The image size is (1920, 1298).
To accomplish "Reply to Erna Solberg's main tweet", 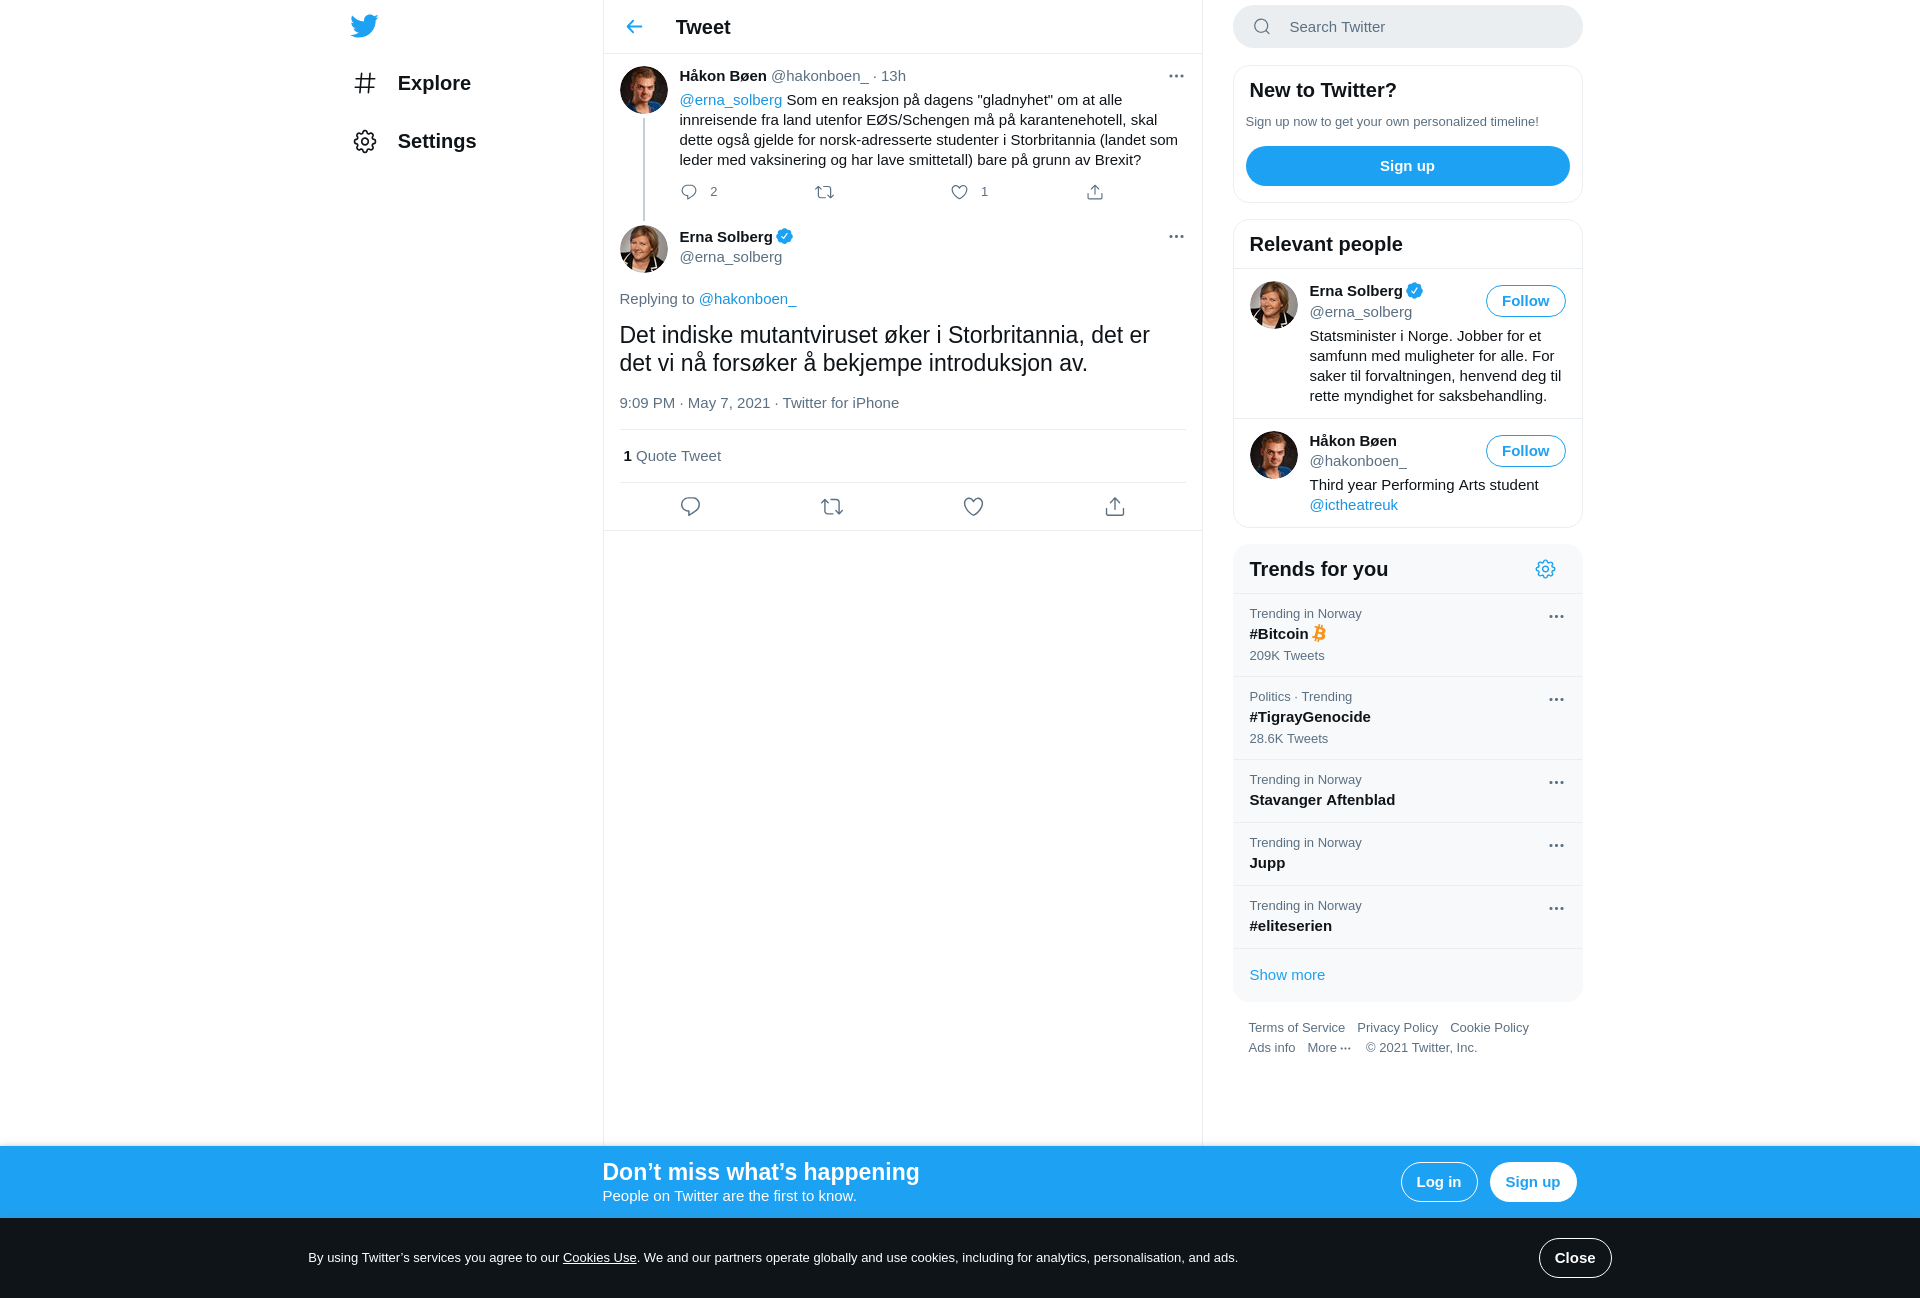I will point(690,507).
